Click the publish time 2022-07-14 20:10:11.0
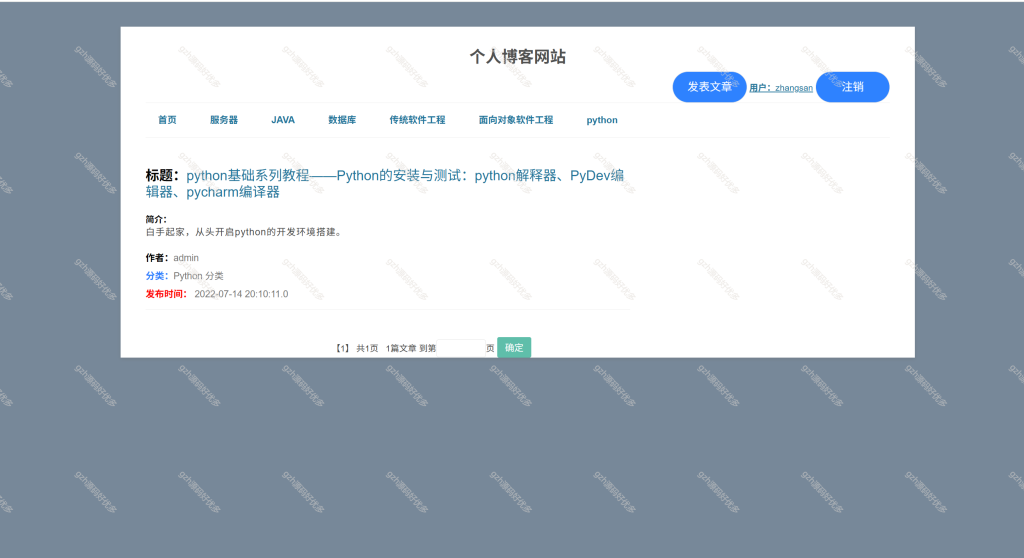Viewport: 1024px width, 558px height. (x=241, y=294)
